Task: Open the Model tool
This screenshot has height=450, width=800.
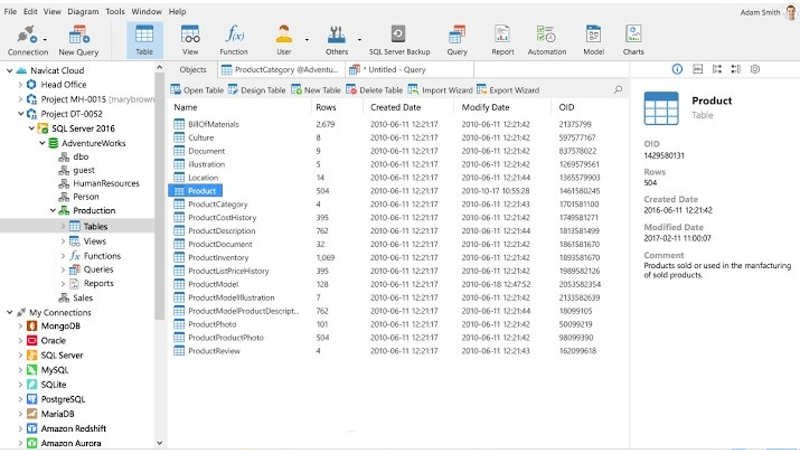Action: tap(593, 40)
